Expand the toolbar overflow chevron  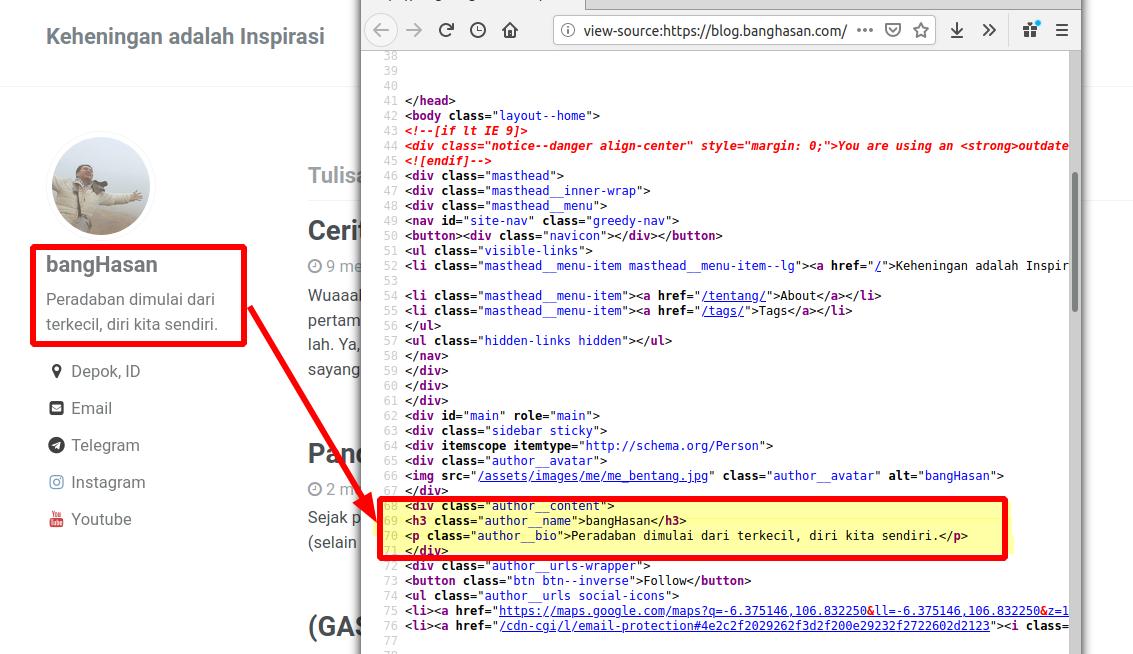pos(989,30)
